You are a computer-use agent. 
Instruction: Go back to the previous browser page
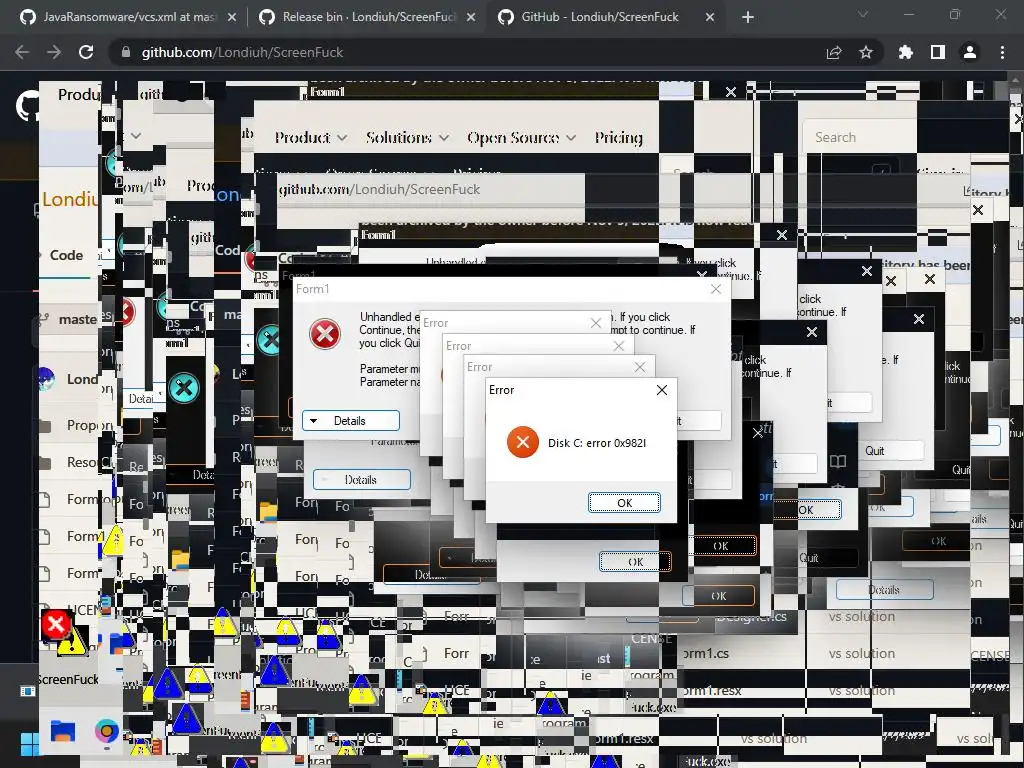click(22, 52)
